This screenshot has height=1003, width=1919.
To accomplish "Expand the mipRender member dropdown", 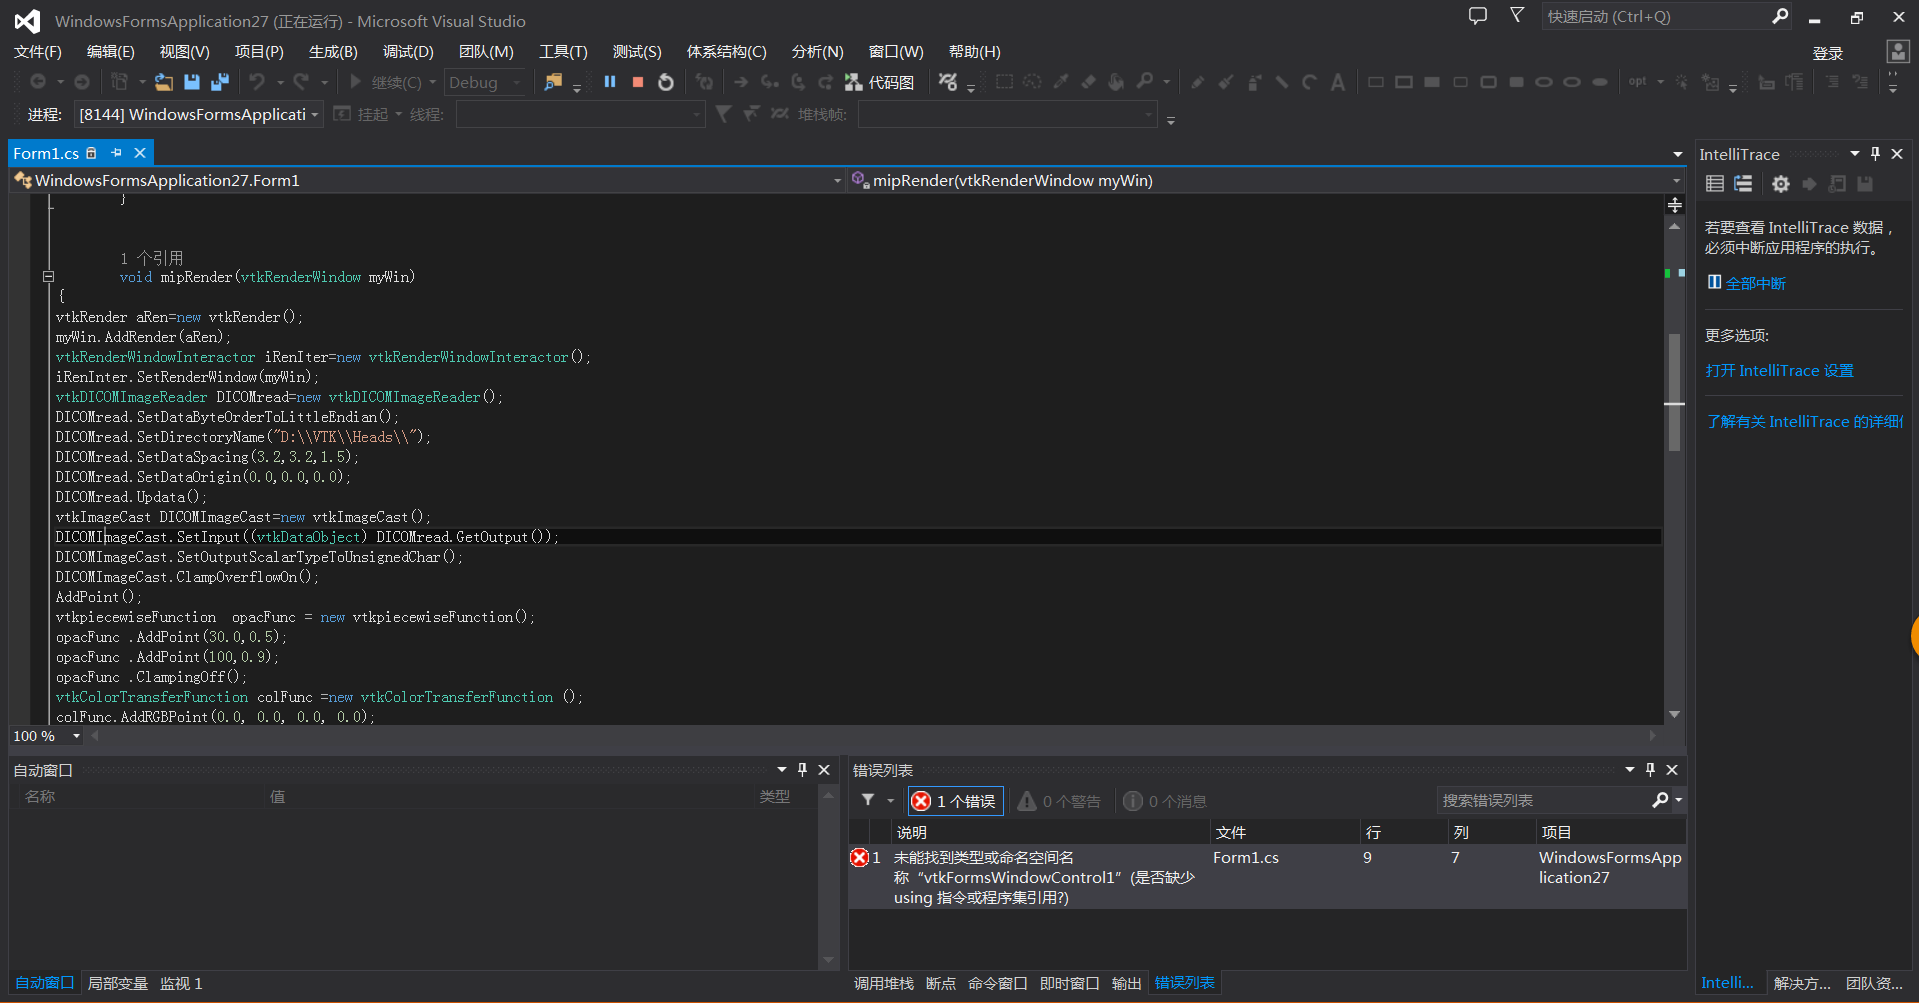I will [1676, 181].
